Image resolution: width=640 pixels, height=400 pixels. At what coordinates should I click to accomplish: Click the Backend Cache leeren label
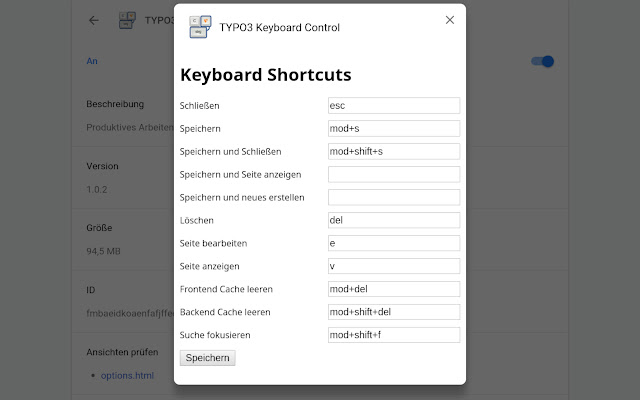click(x=225, y=312)
